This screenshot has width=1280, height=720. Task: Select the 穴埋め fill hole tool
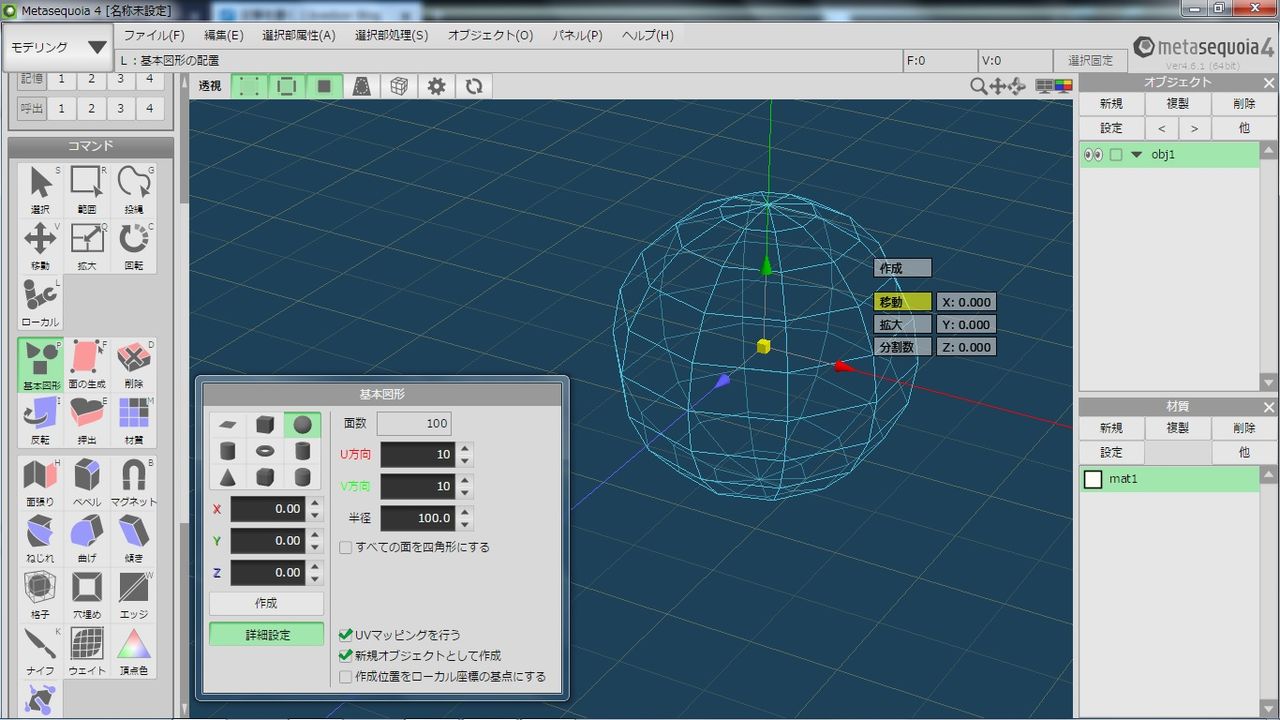[x=87, y=594]
